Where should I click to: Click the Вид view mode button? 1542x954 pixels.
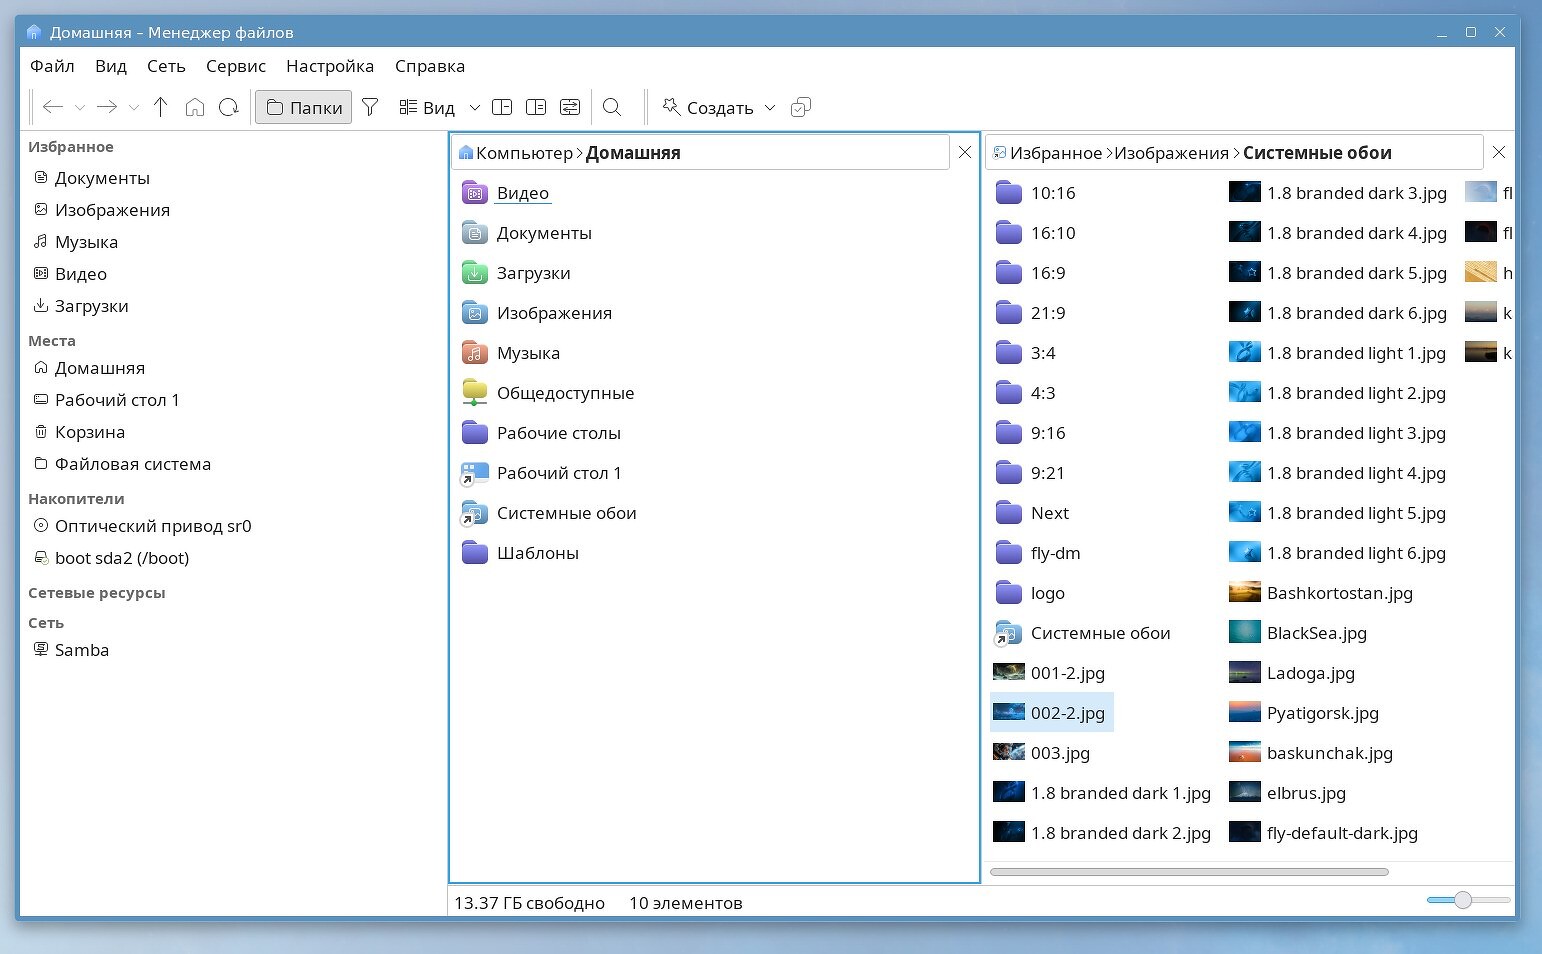point(427,107)
